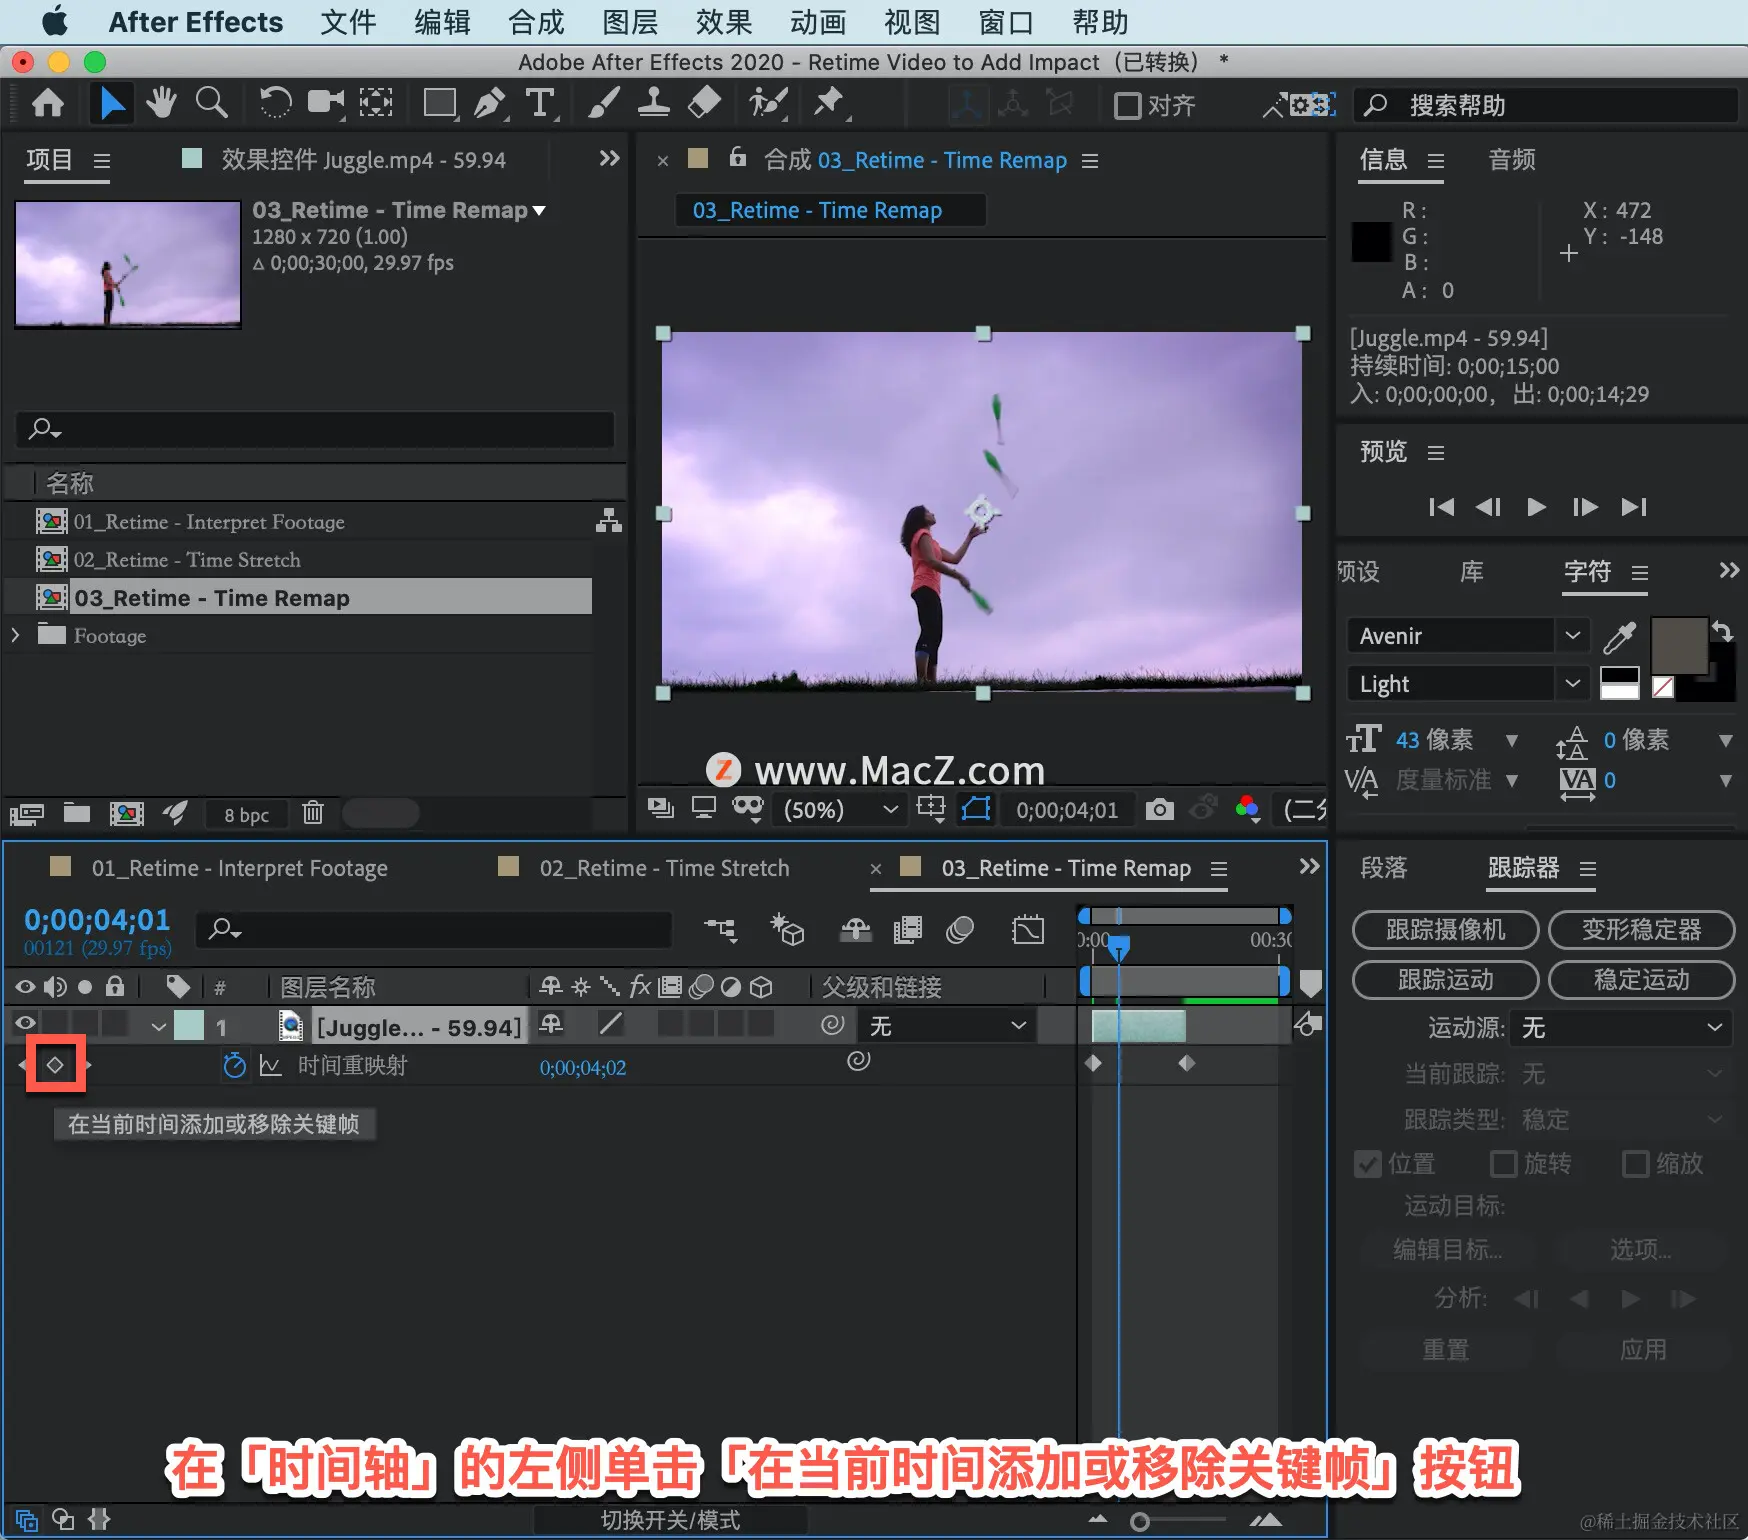Click the fill color swatch in Character panel
Image resolution: width=1748 pixels, height=1540 pixels.
[x=1678, y=646]
